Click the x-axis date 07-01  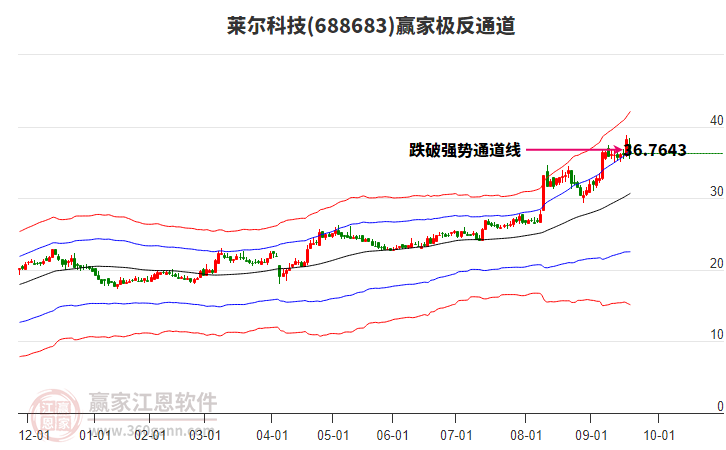tap(456, 435)
